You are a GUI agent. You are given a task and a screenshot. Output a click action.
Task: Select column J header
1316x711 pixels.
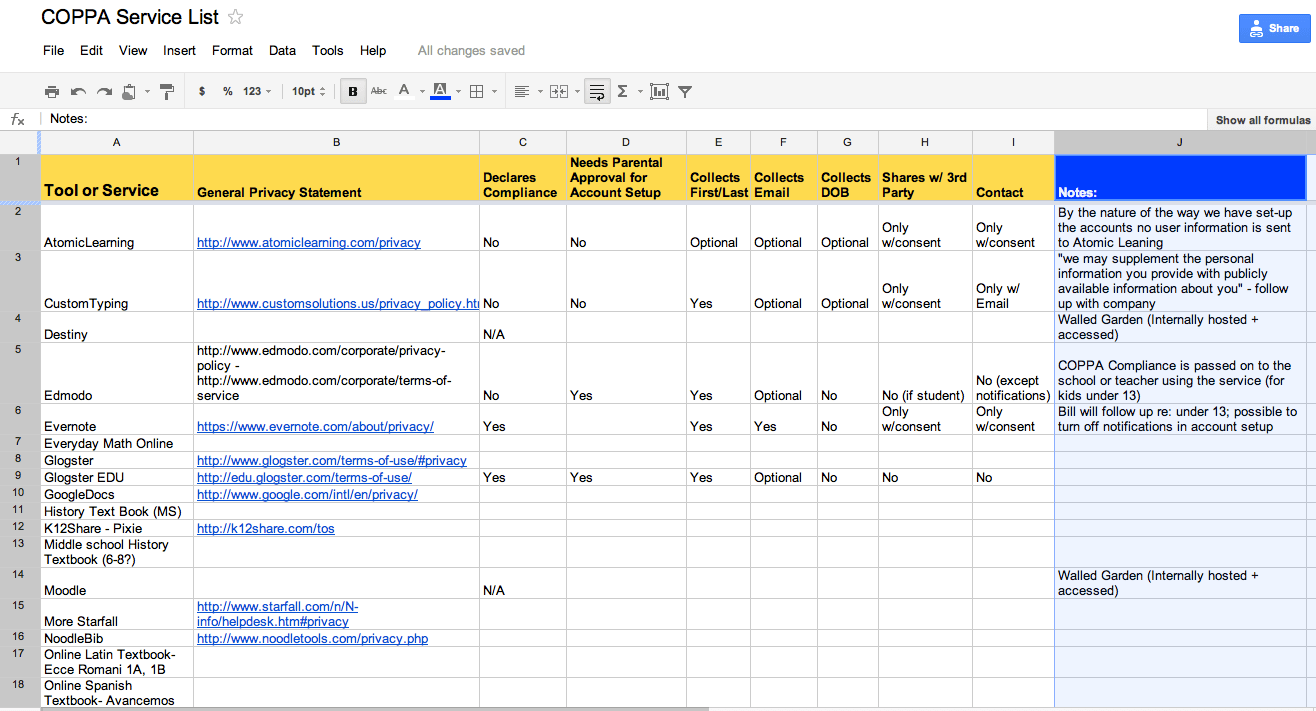point(1180,142)
